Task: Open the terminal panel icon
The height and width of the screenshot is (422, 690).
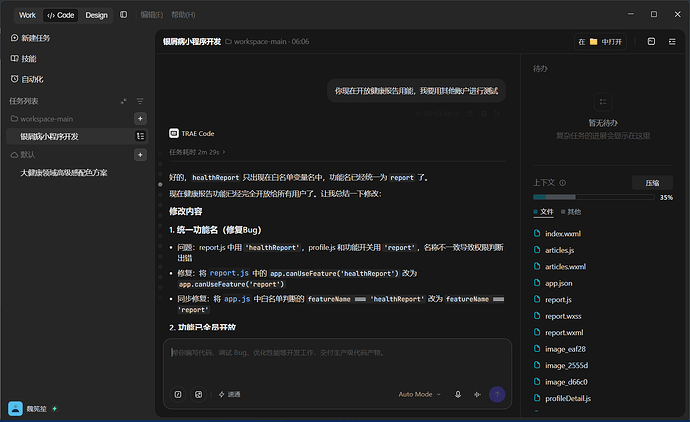Action: 651,41
